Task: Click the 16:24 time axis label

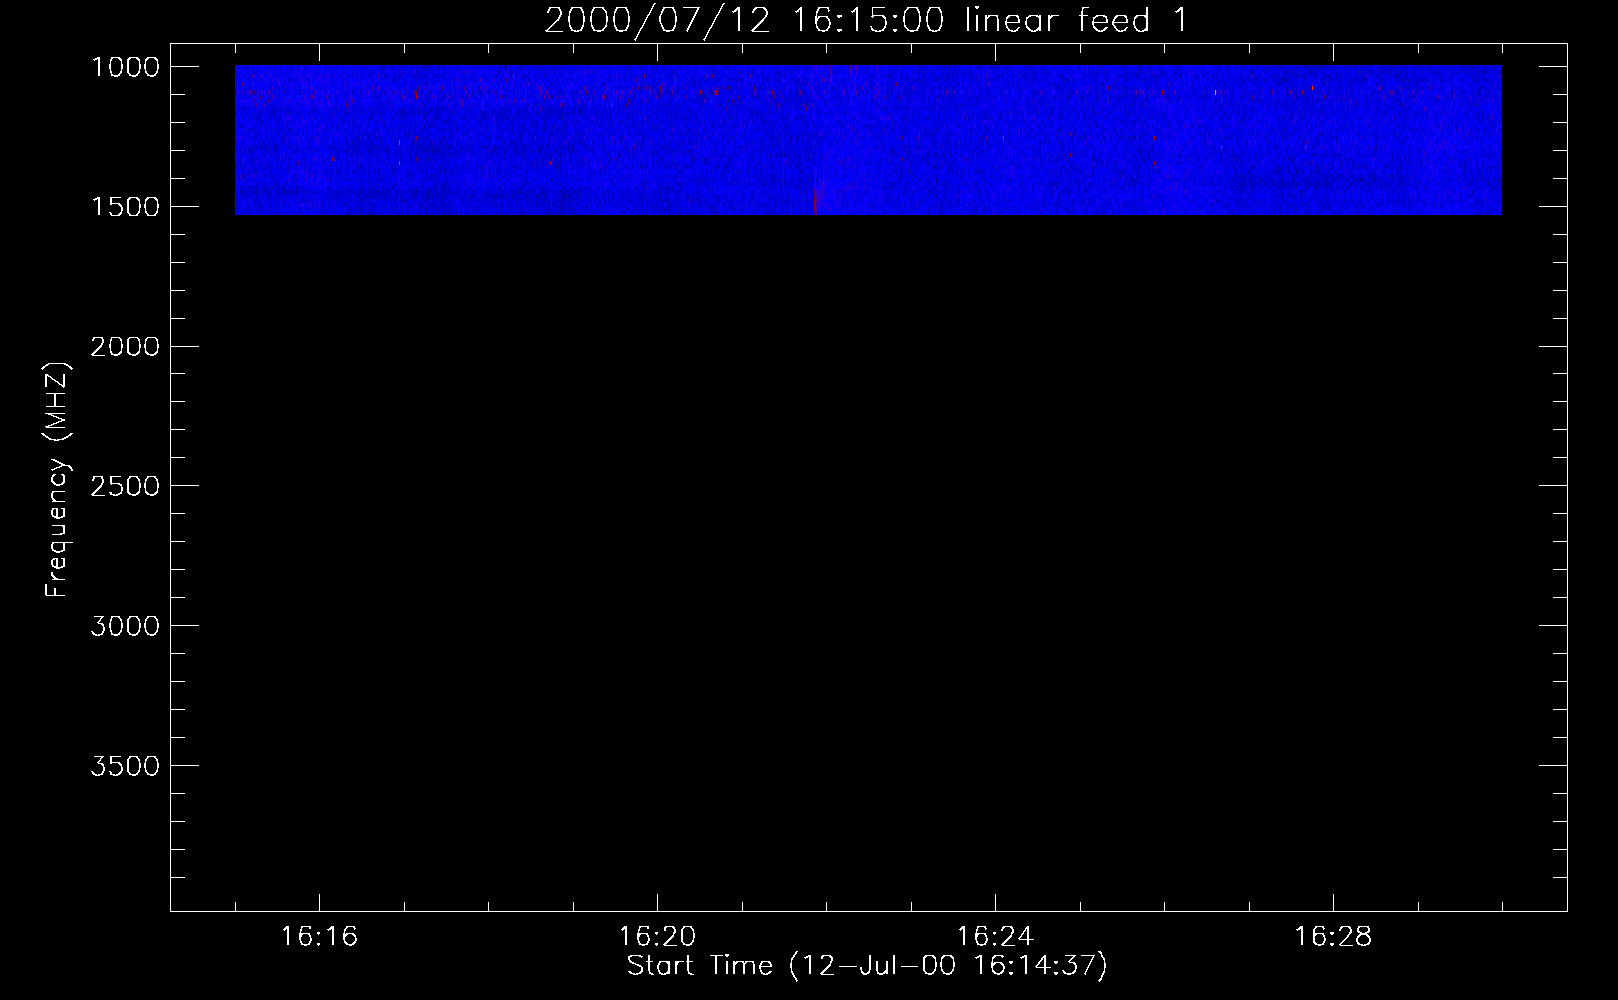Action: click(995, 937)
